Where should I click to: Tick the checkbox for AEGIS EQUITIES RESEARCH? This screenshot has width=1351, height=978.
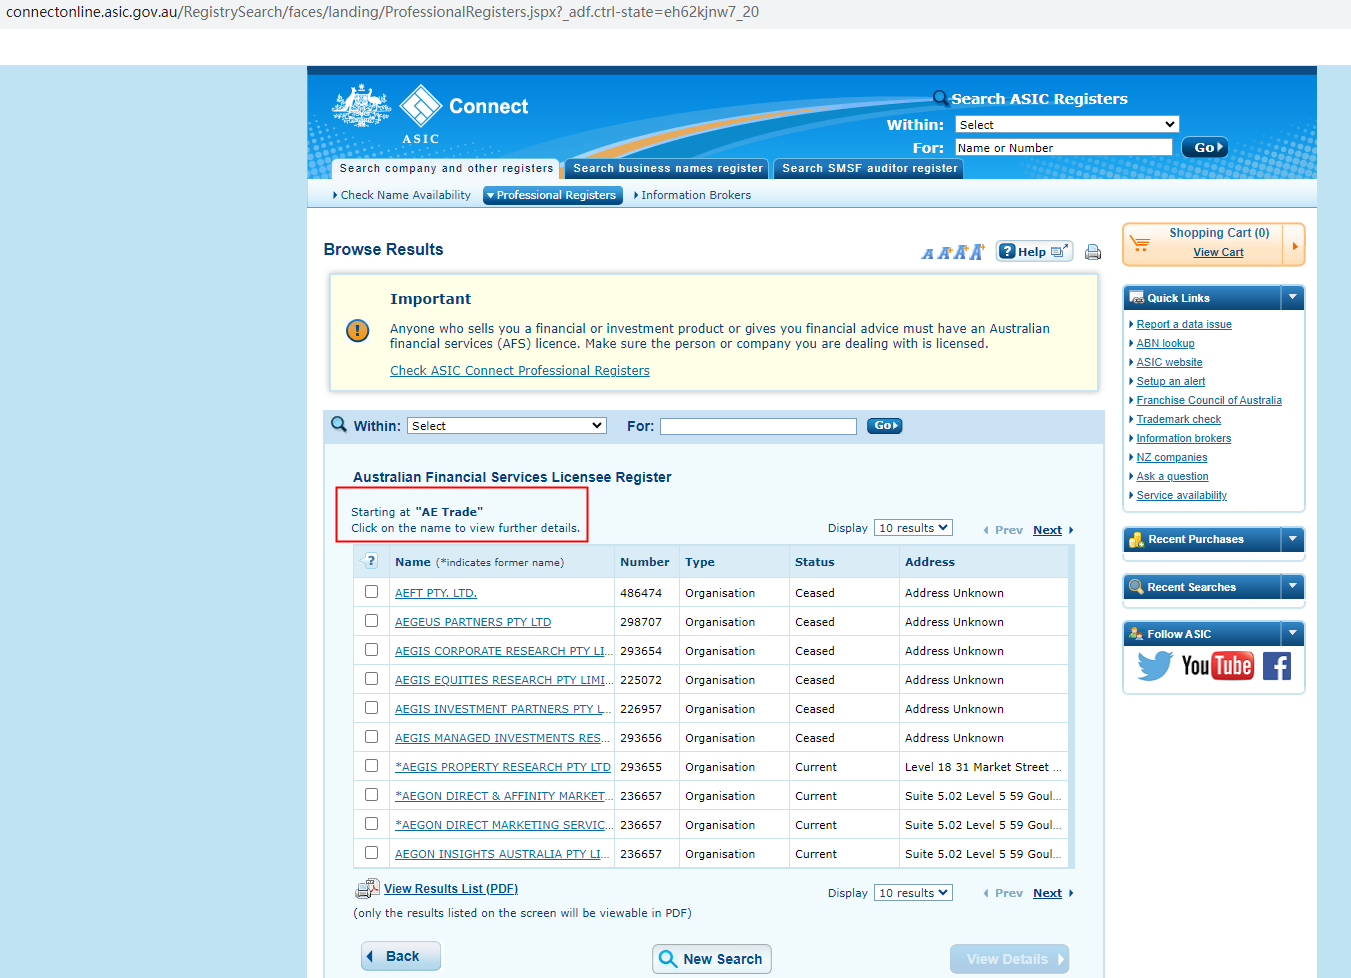click(371, 678)
